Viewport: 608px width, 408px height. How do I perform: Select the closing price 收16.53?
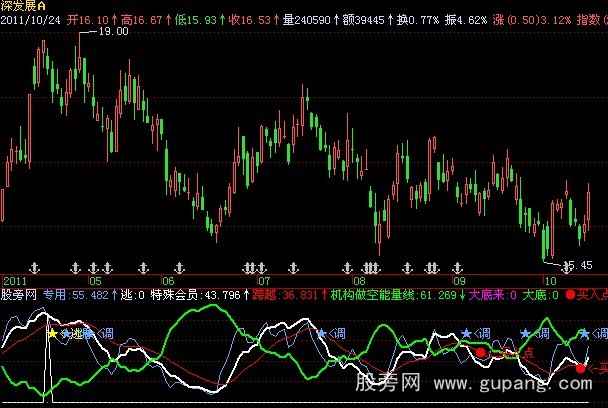tap(250, 20)
